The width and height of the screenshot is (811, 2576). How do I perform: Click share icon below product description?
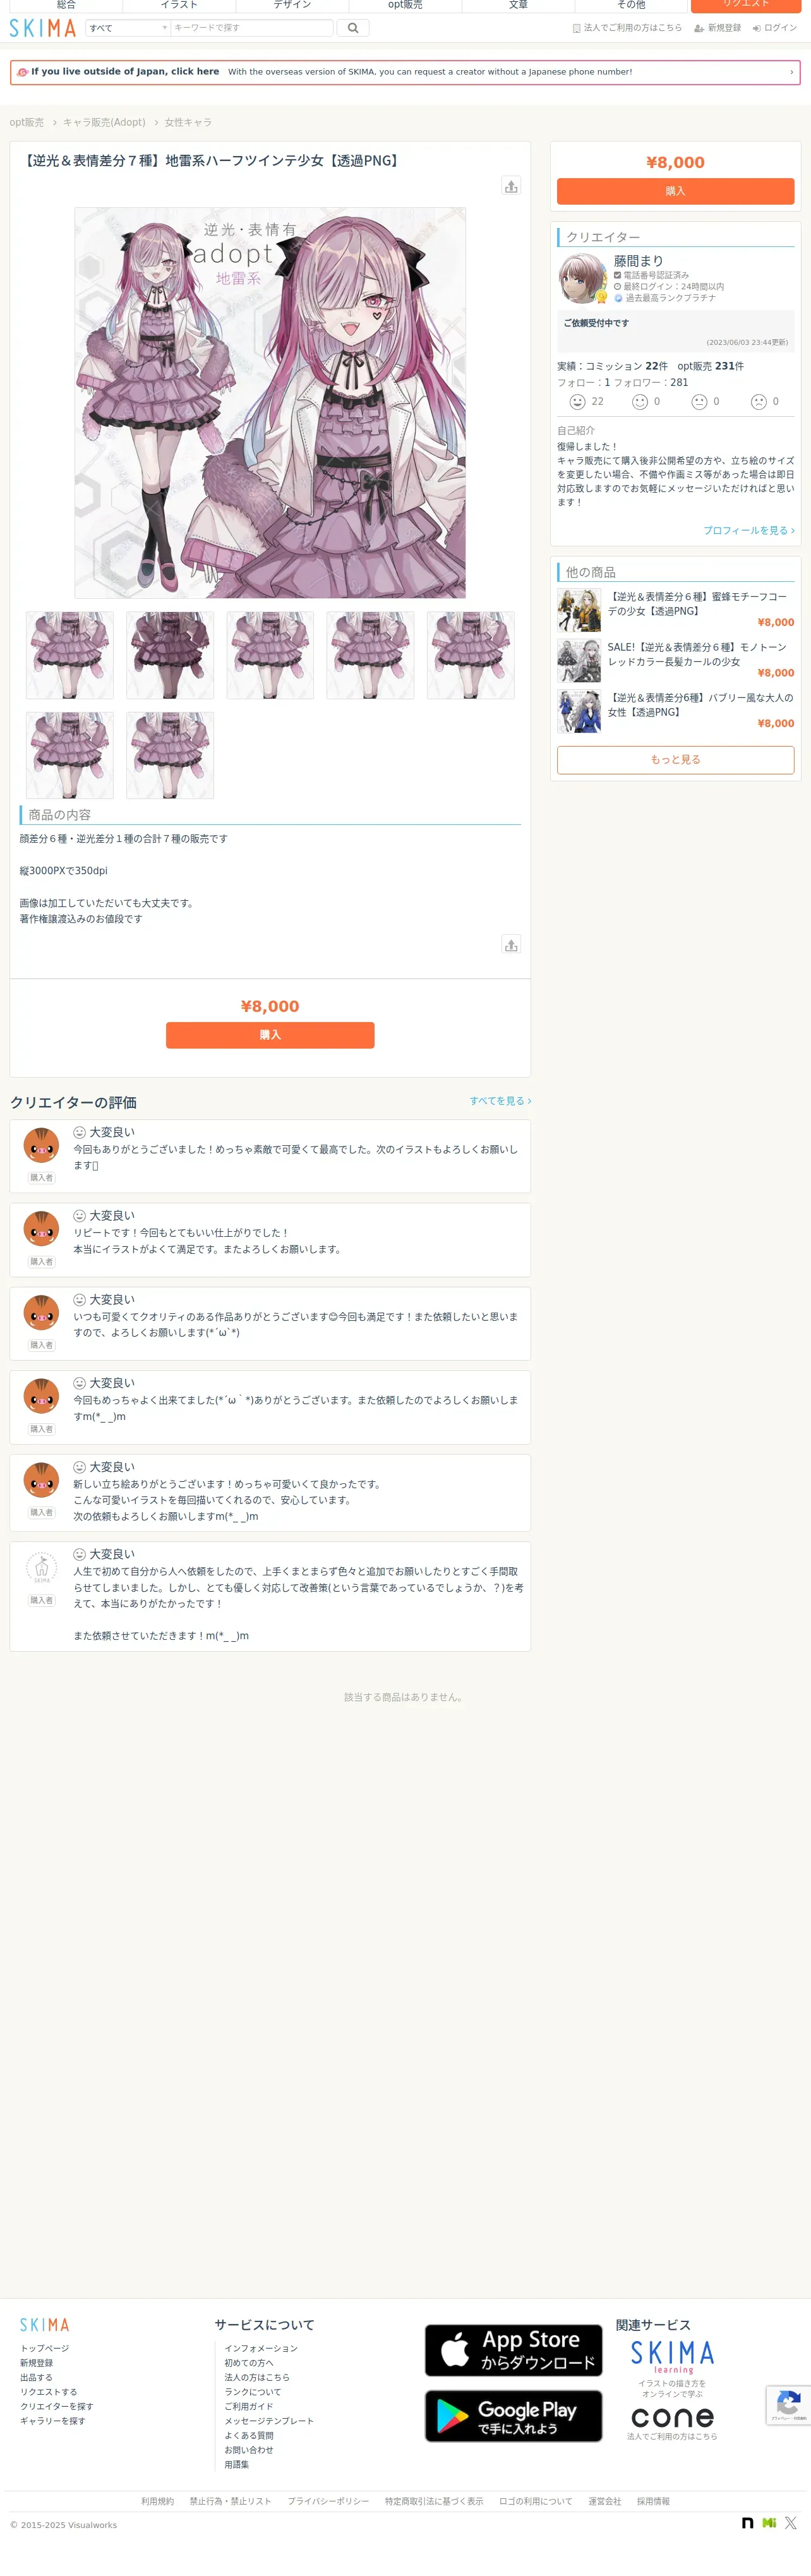(x=511, y=944)
